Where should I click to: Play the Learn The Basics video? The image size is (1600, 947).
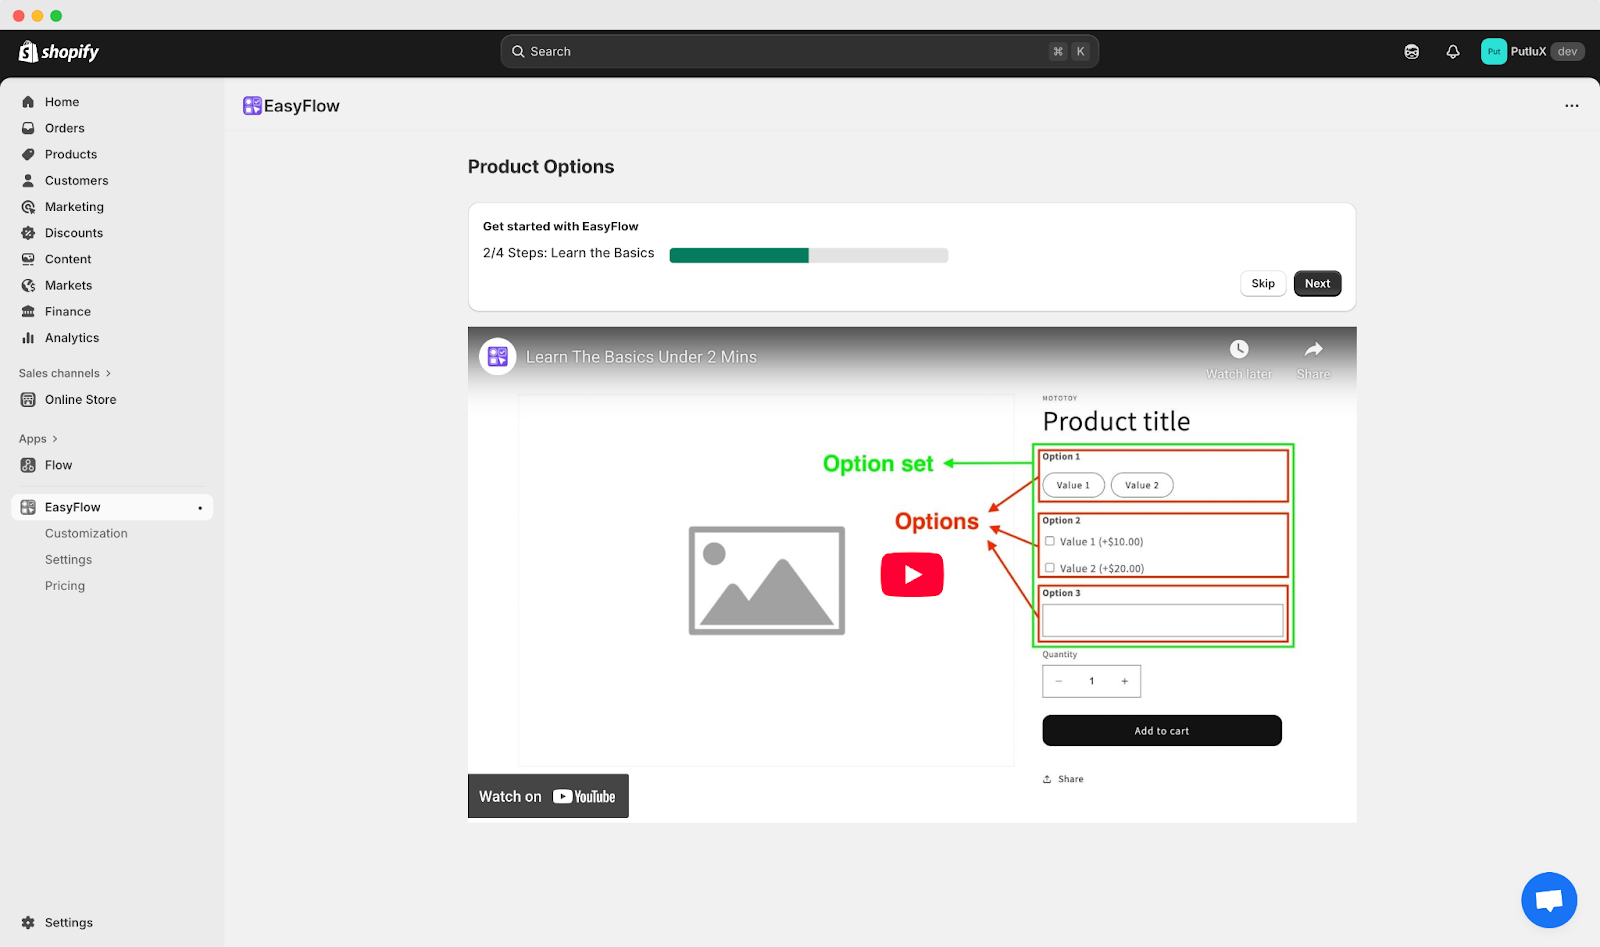pyautogui.click(x=911, y=574)
